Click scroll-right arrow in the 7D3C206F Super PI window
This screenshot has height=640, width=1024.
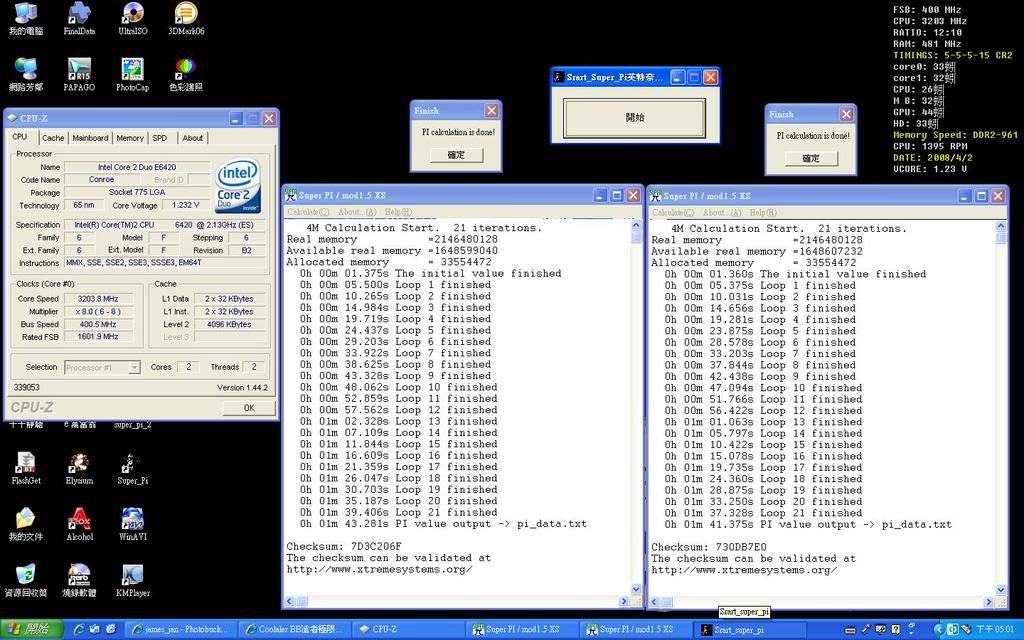[624, 601]
